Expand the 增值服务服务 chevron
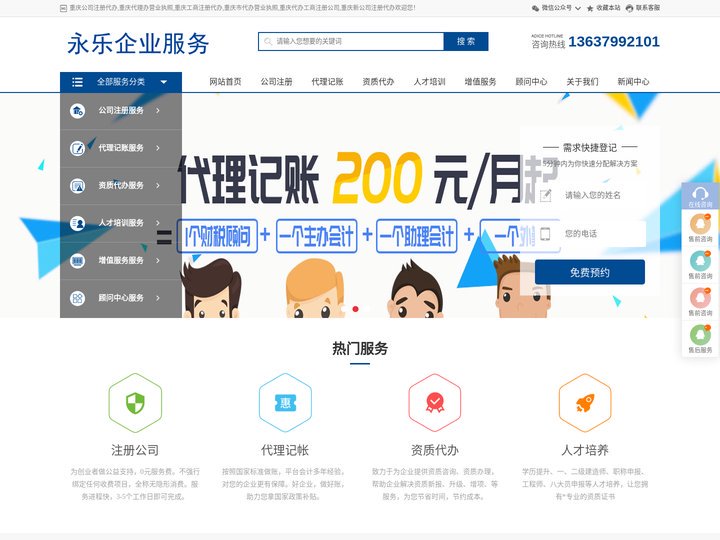 click(158, 261)
